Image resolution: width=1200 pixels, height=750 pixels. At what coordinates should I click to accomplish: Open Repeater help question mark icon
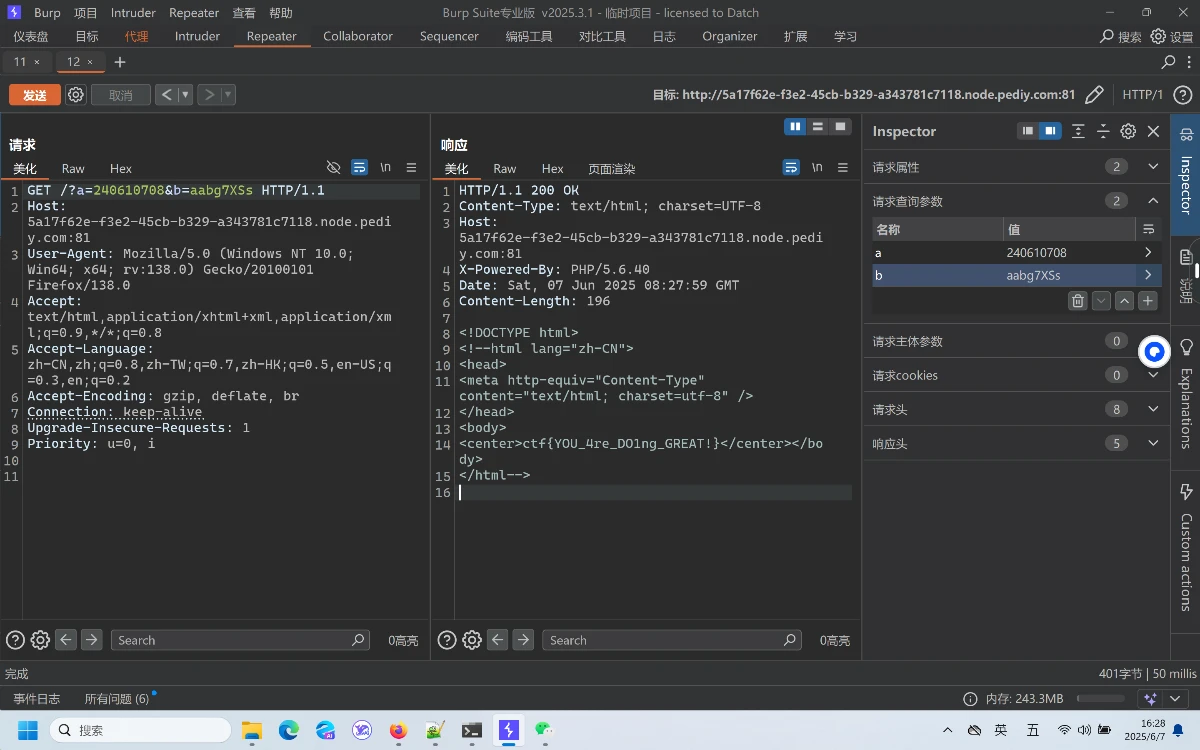[1182, 95]
